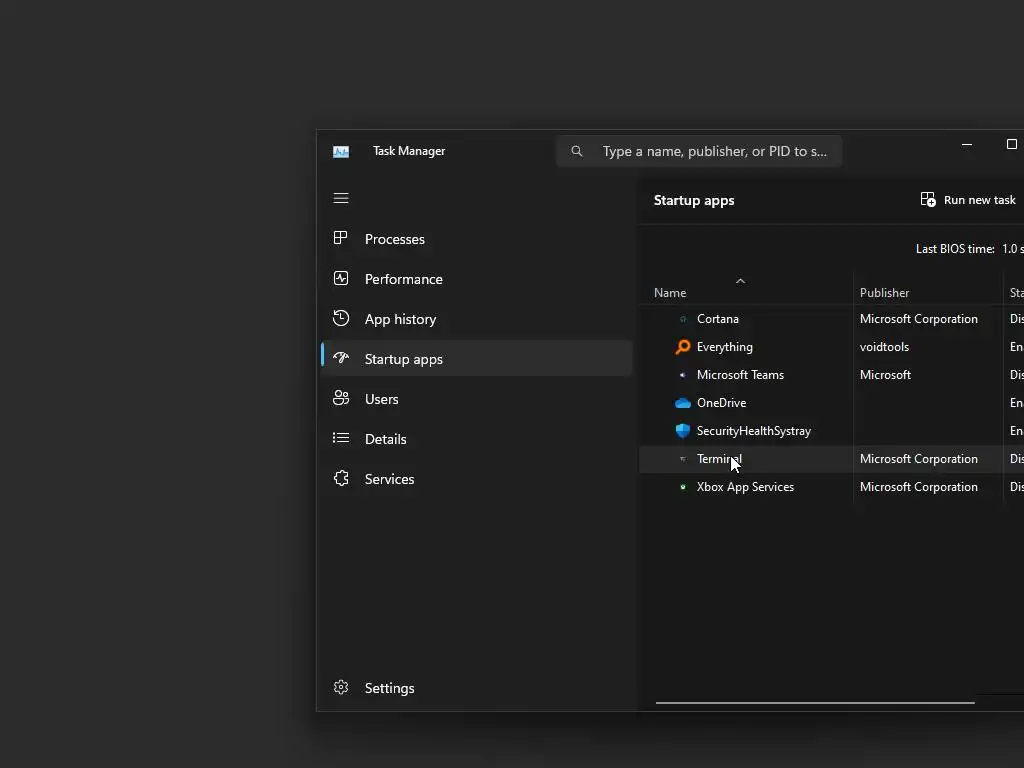Click the Terminal row icon
This screenshot has width=1024, height=768.
pos(683,459)
